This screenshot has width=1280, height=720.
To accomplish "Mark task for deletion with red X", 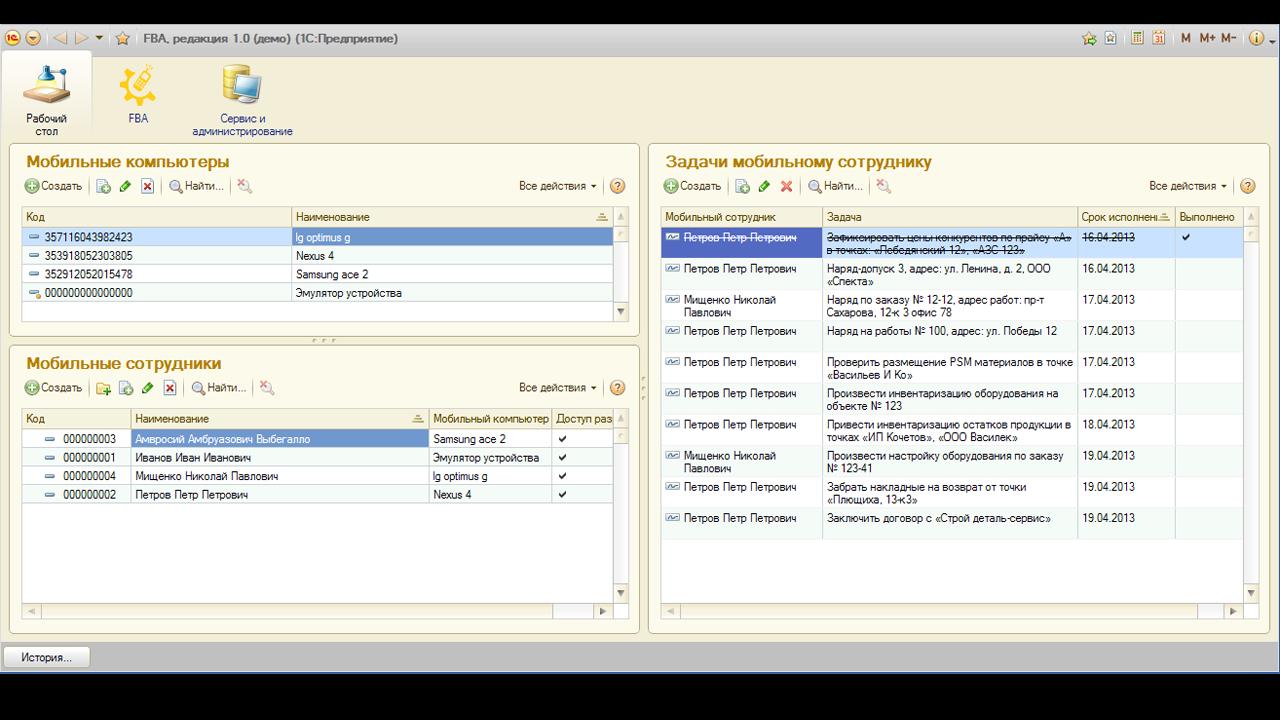I will (x=786, y=186).
